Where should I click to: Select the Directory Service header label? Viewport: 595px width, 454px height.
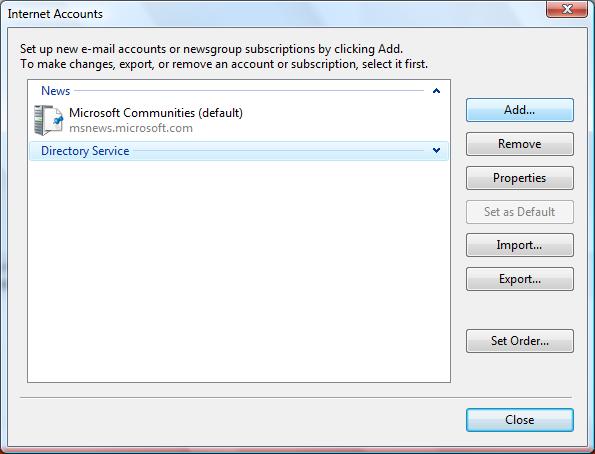[x=85, y=151]
